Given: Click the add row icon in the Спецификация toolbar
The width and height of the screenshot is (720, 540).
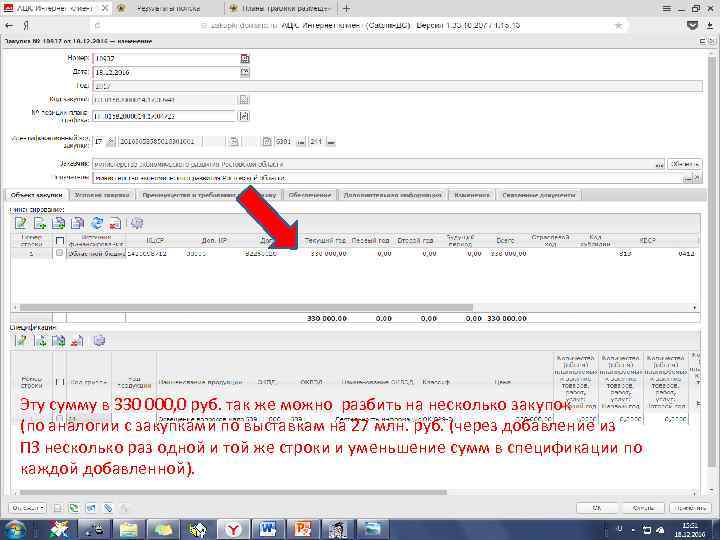Looking at the screenshot, I should coord(41,341).
